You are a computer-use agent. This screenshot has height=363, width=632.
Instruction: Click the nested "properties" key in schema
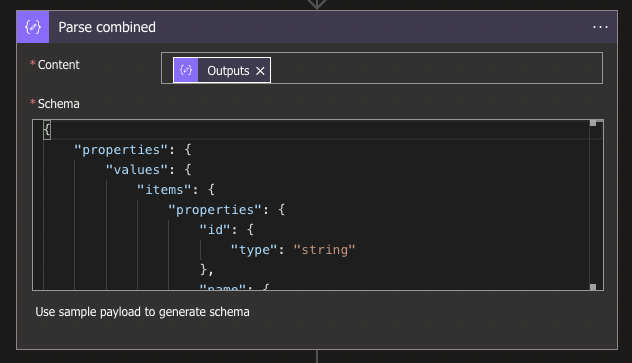click(x=215, y=210)
